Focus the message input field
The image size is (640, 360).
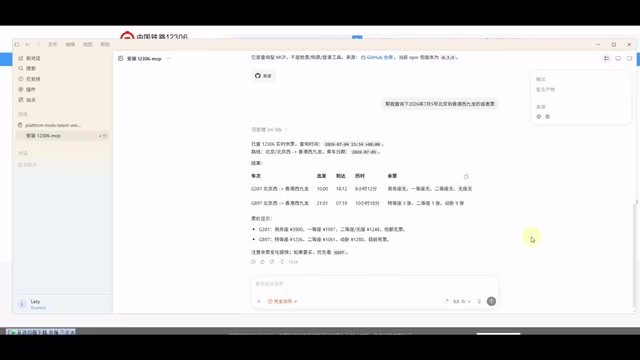(x=374, y=284)
